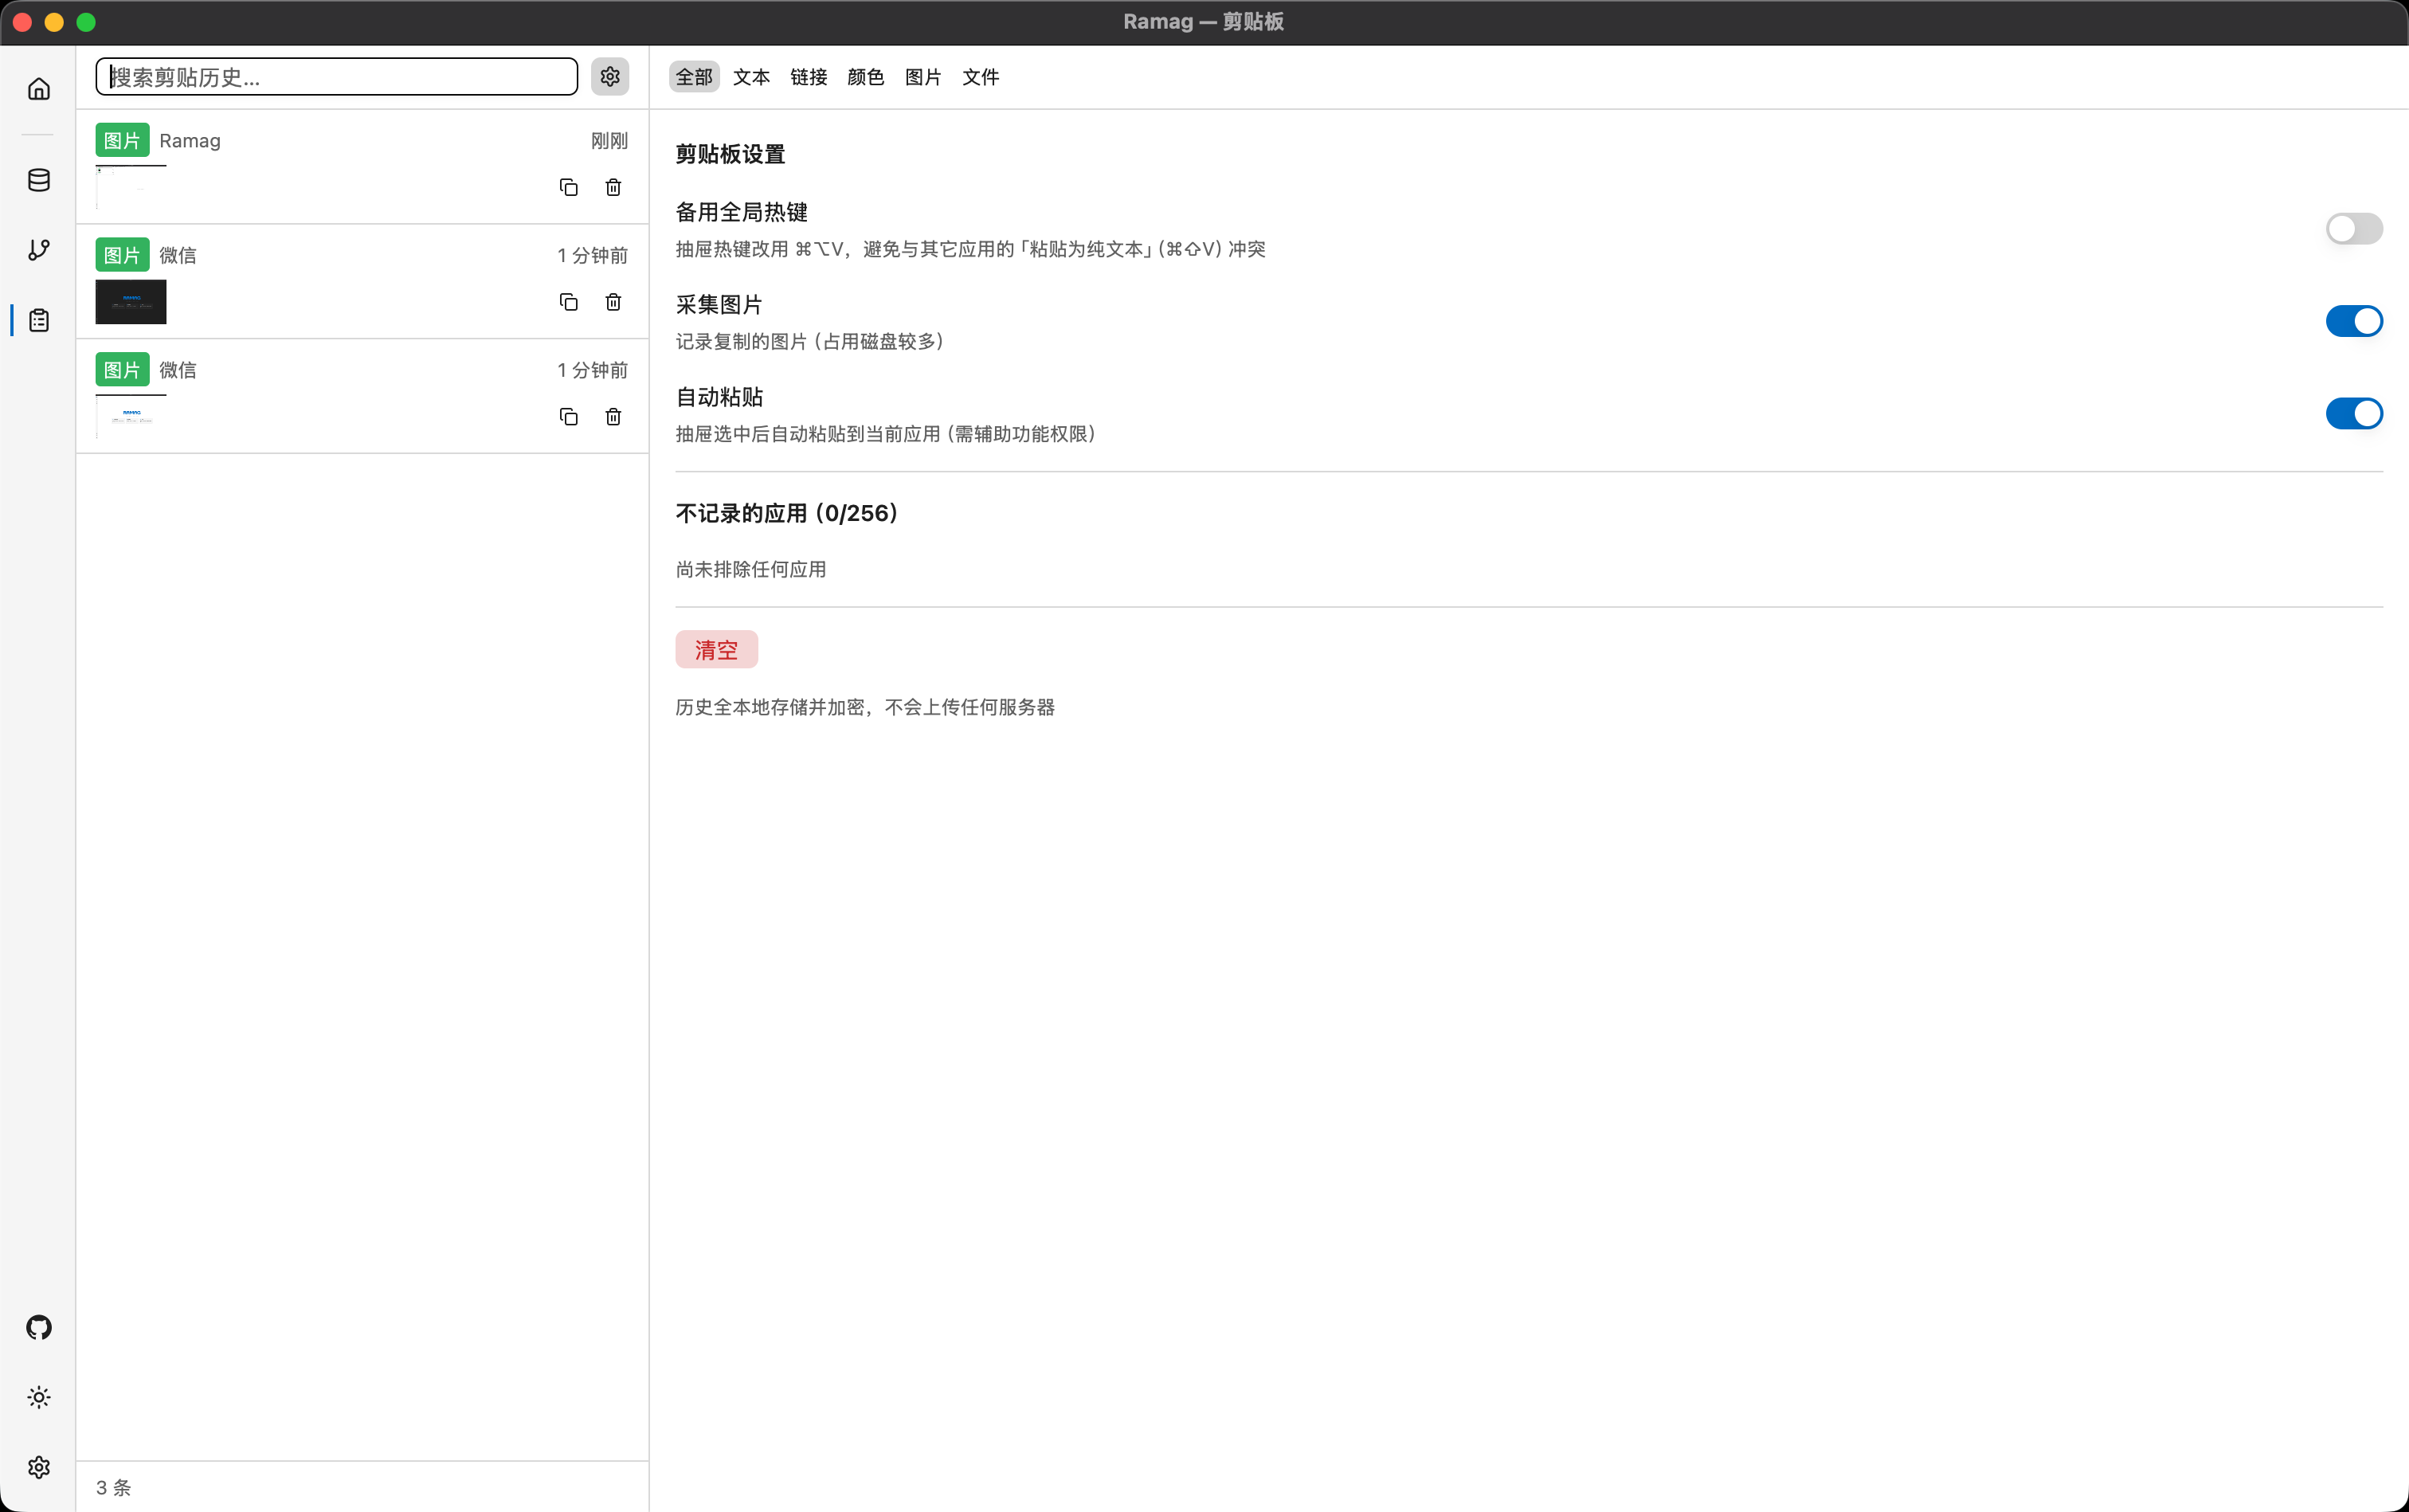Open the database icon in sidebar
This screenshot has height=1512, width=2409.
coord(38,180)
